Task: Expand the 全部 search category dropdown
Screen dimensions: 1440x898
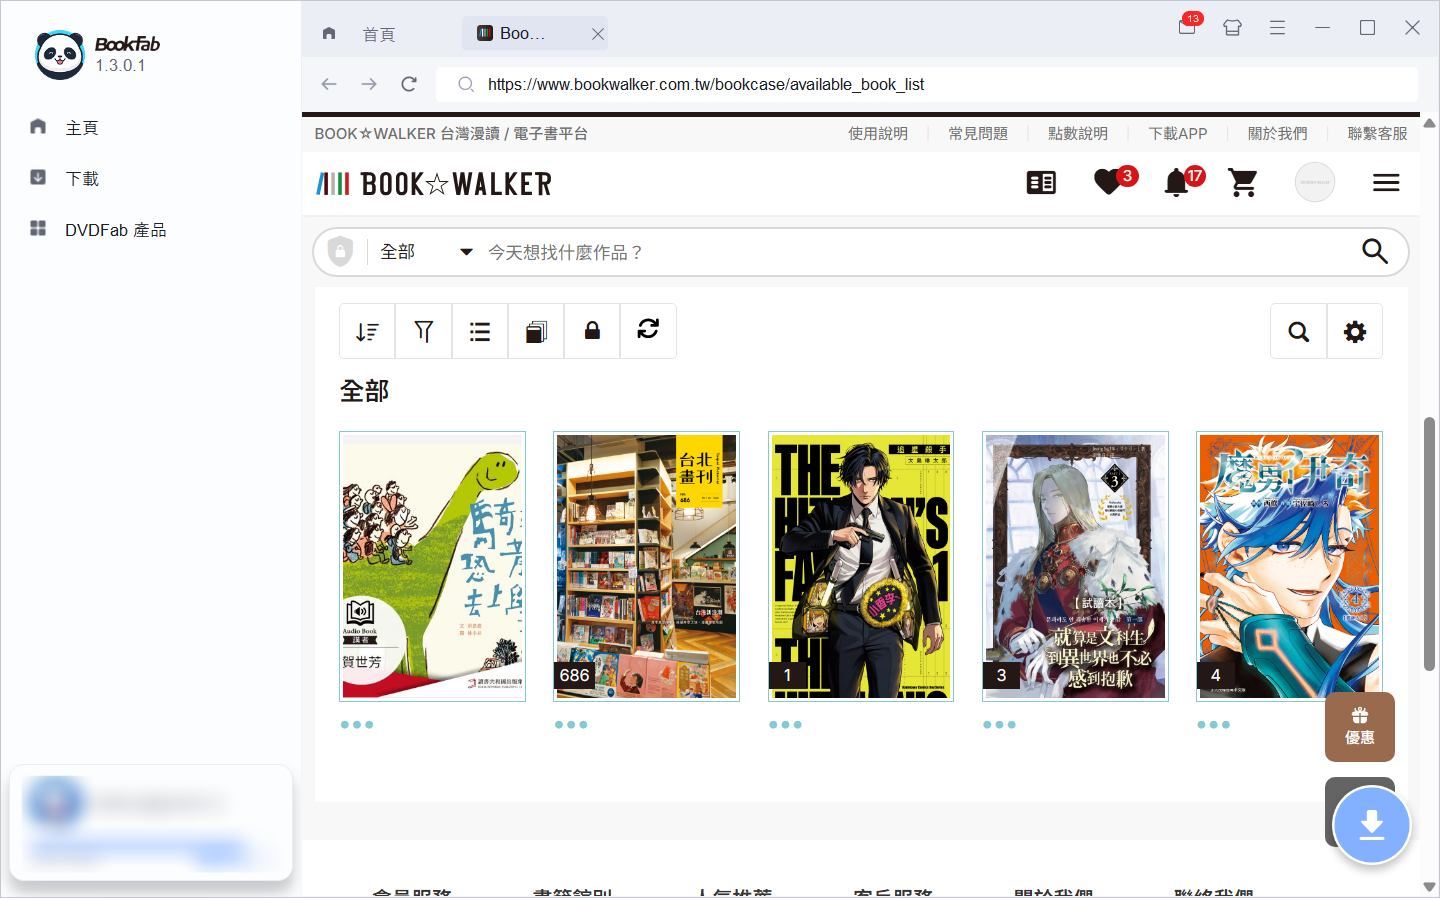Action: point(426,252)
